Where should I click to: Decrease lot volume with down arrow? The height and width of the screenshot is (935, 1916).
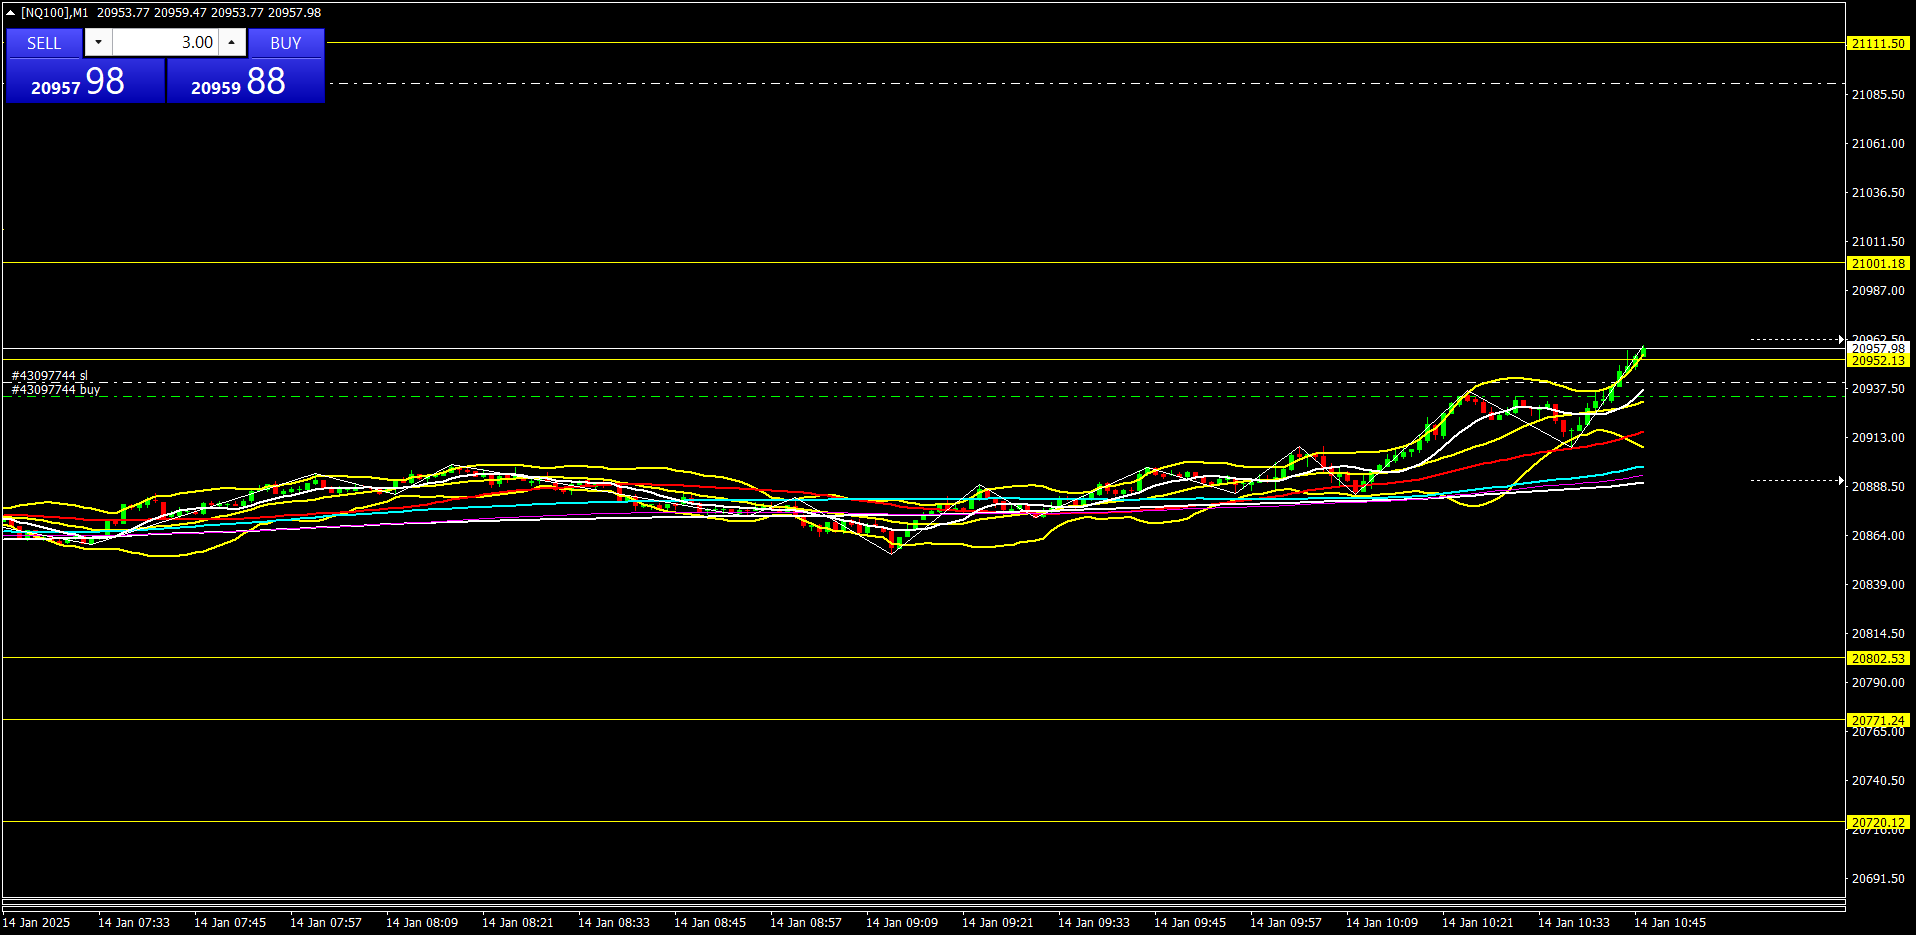pos(98,42)
